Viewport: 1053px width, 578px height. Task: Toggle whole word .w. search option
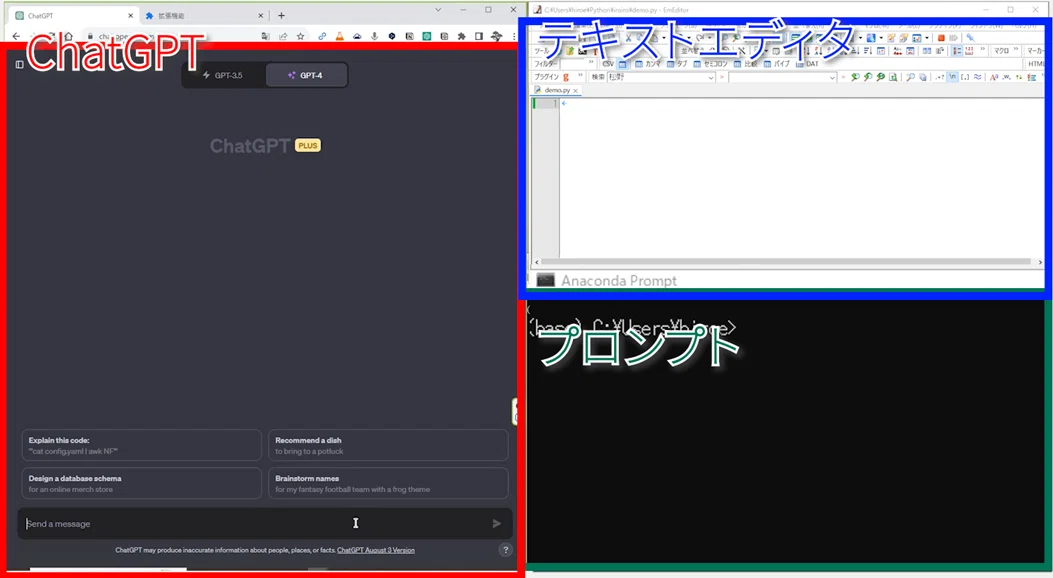point(1006,77)
